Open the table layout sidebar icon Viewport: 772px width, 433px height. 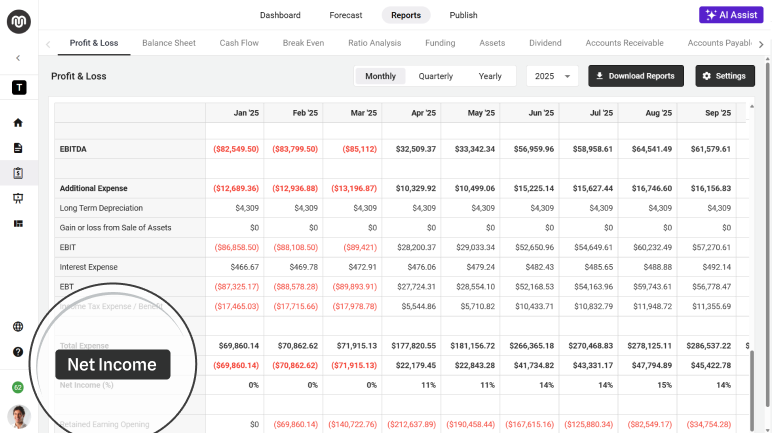pos(18,224)
